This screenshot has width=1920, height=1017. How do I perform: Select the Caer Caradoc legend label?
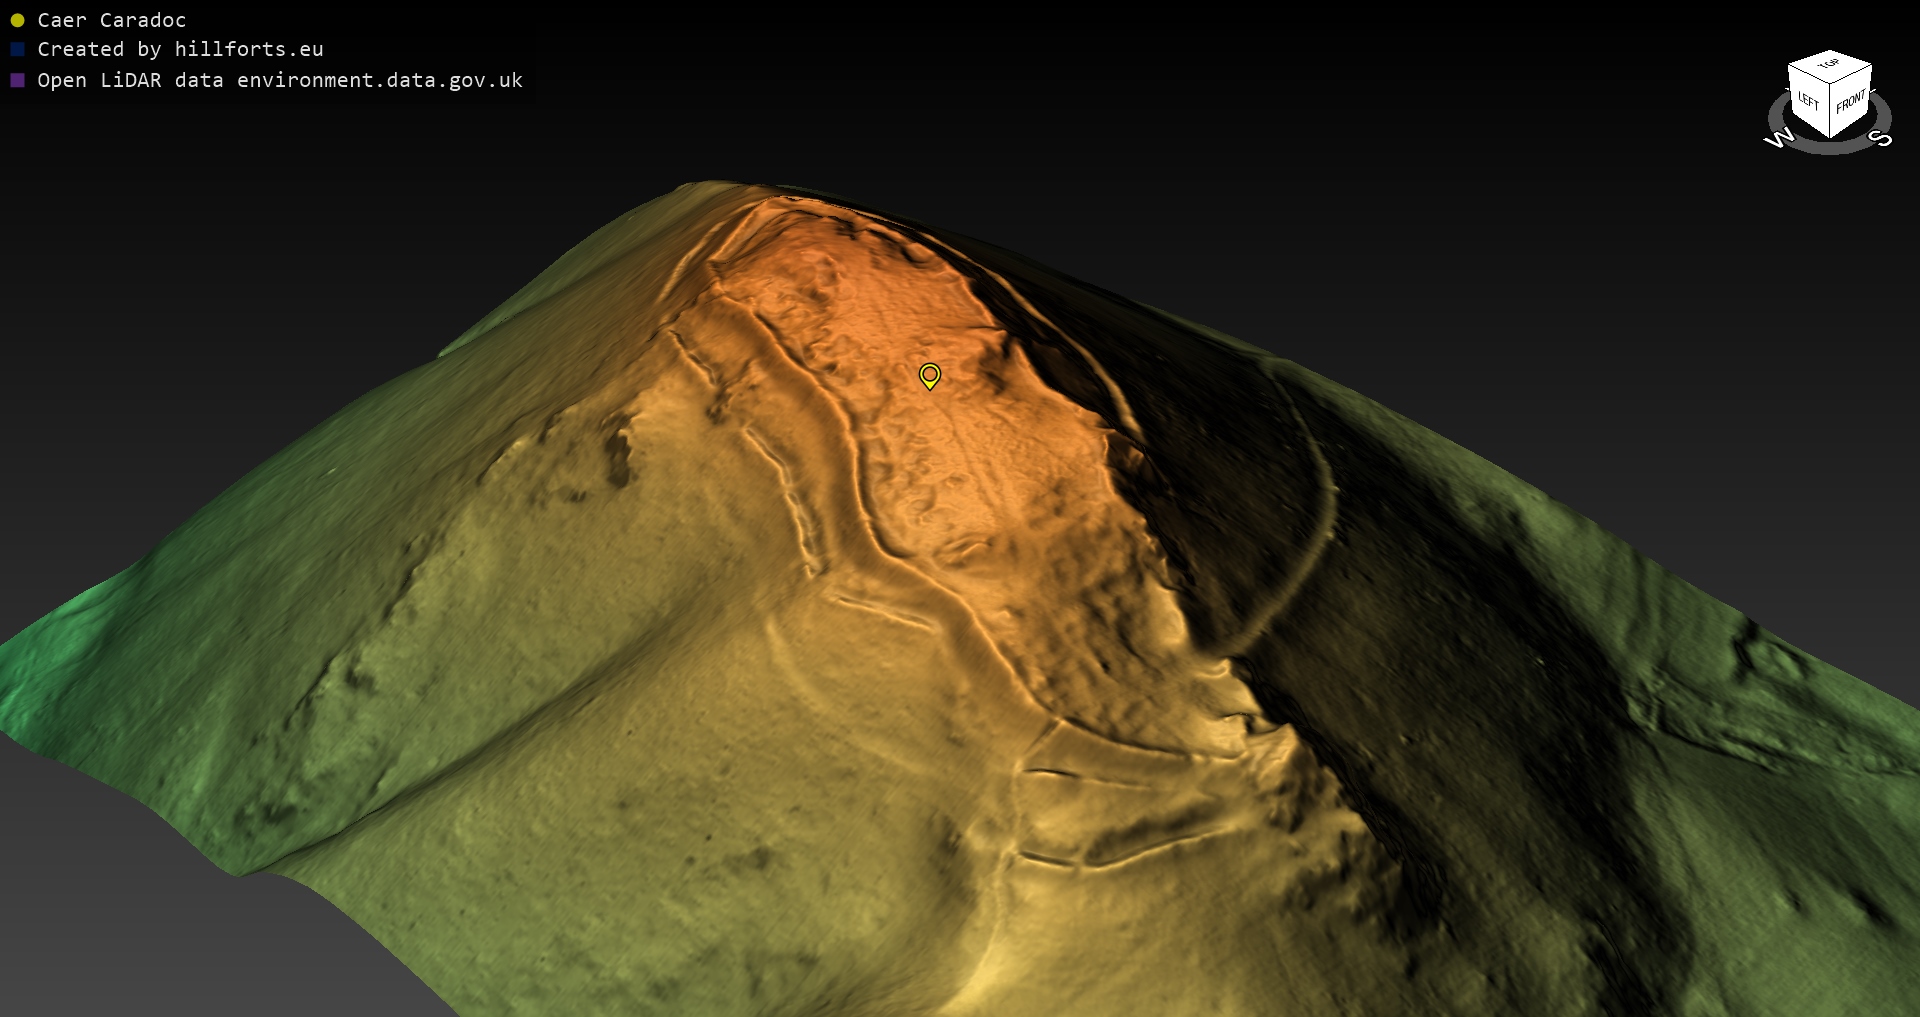(111, 20)
